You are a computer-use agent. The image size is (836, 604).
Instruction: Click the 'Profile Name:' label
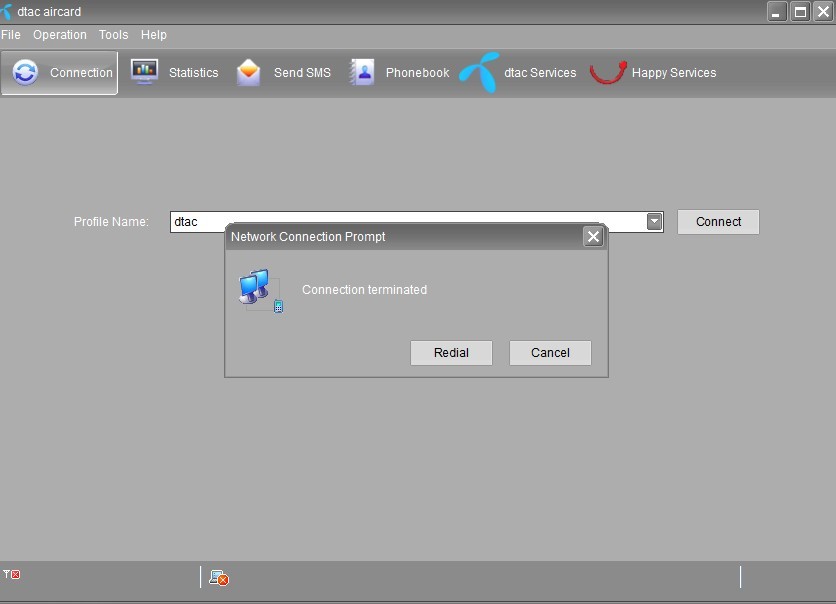[111, 222]
